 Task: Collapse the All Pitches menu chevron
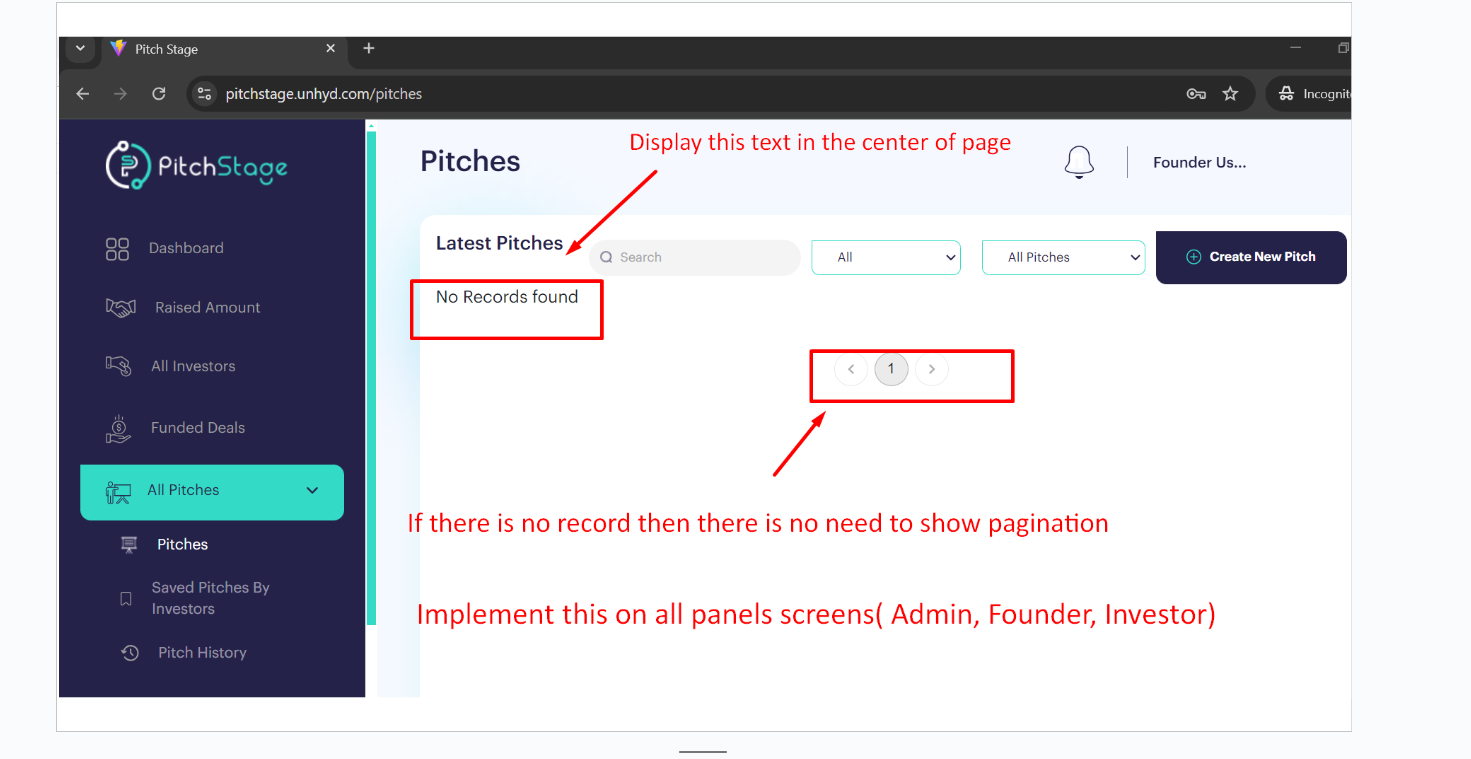312,490
